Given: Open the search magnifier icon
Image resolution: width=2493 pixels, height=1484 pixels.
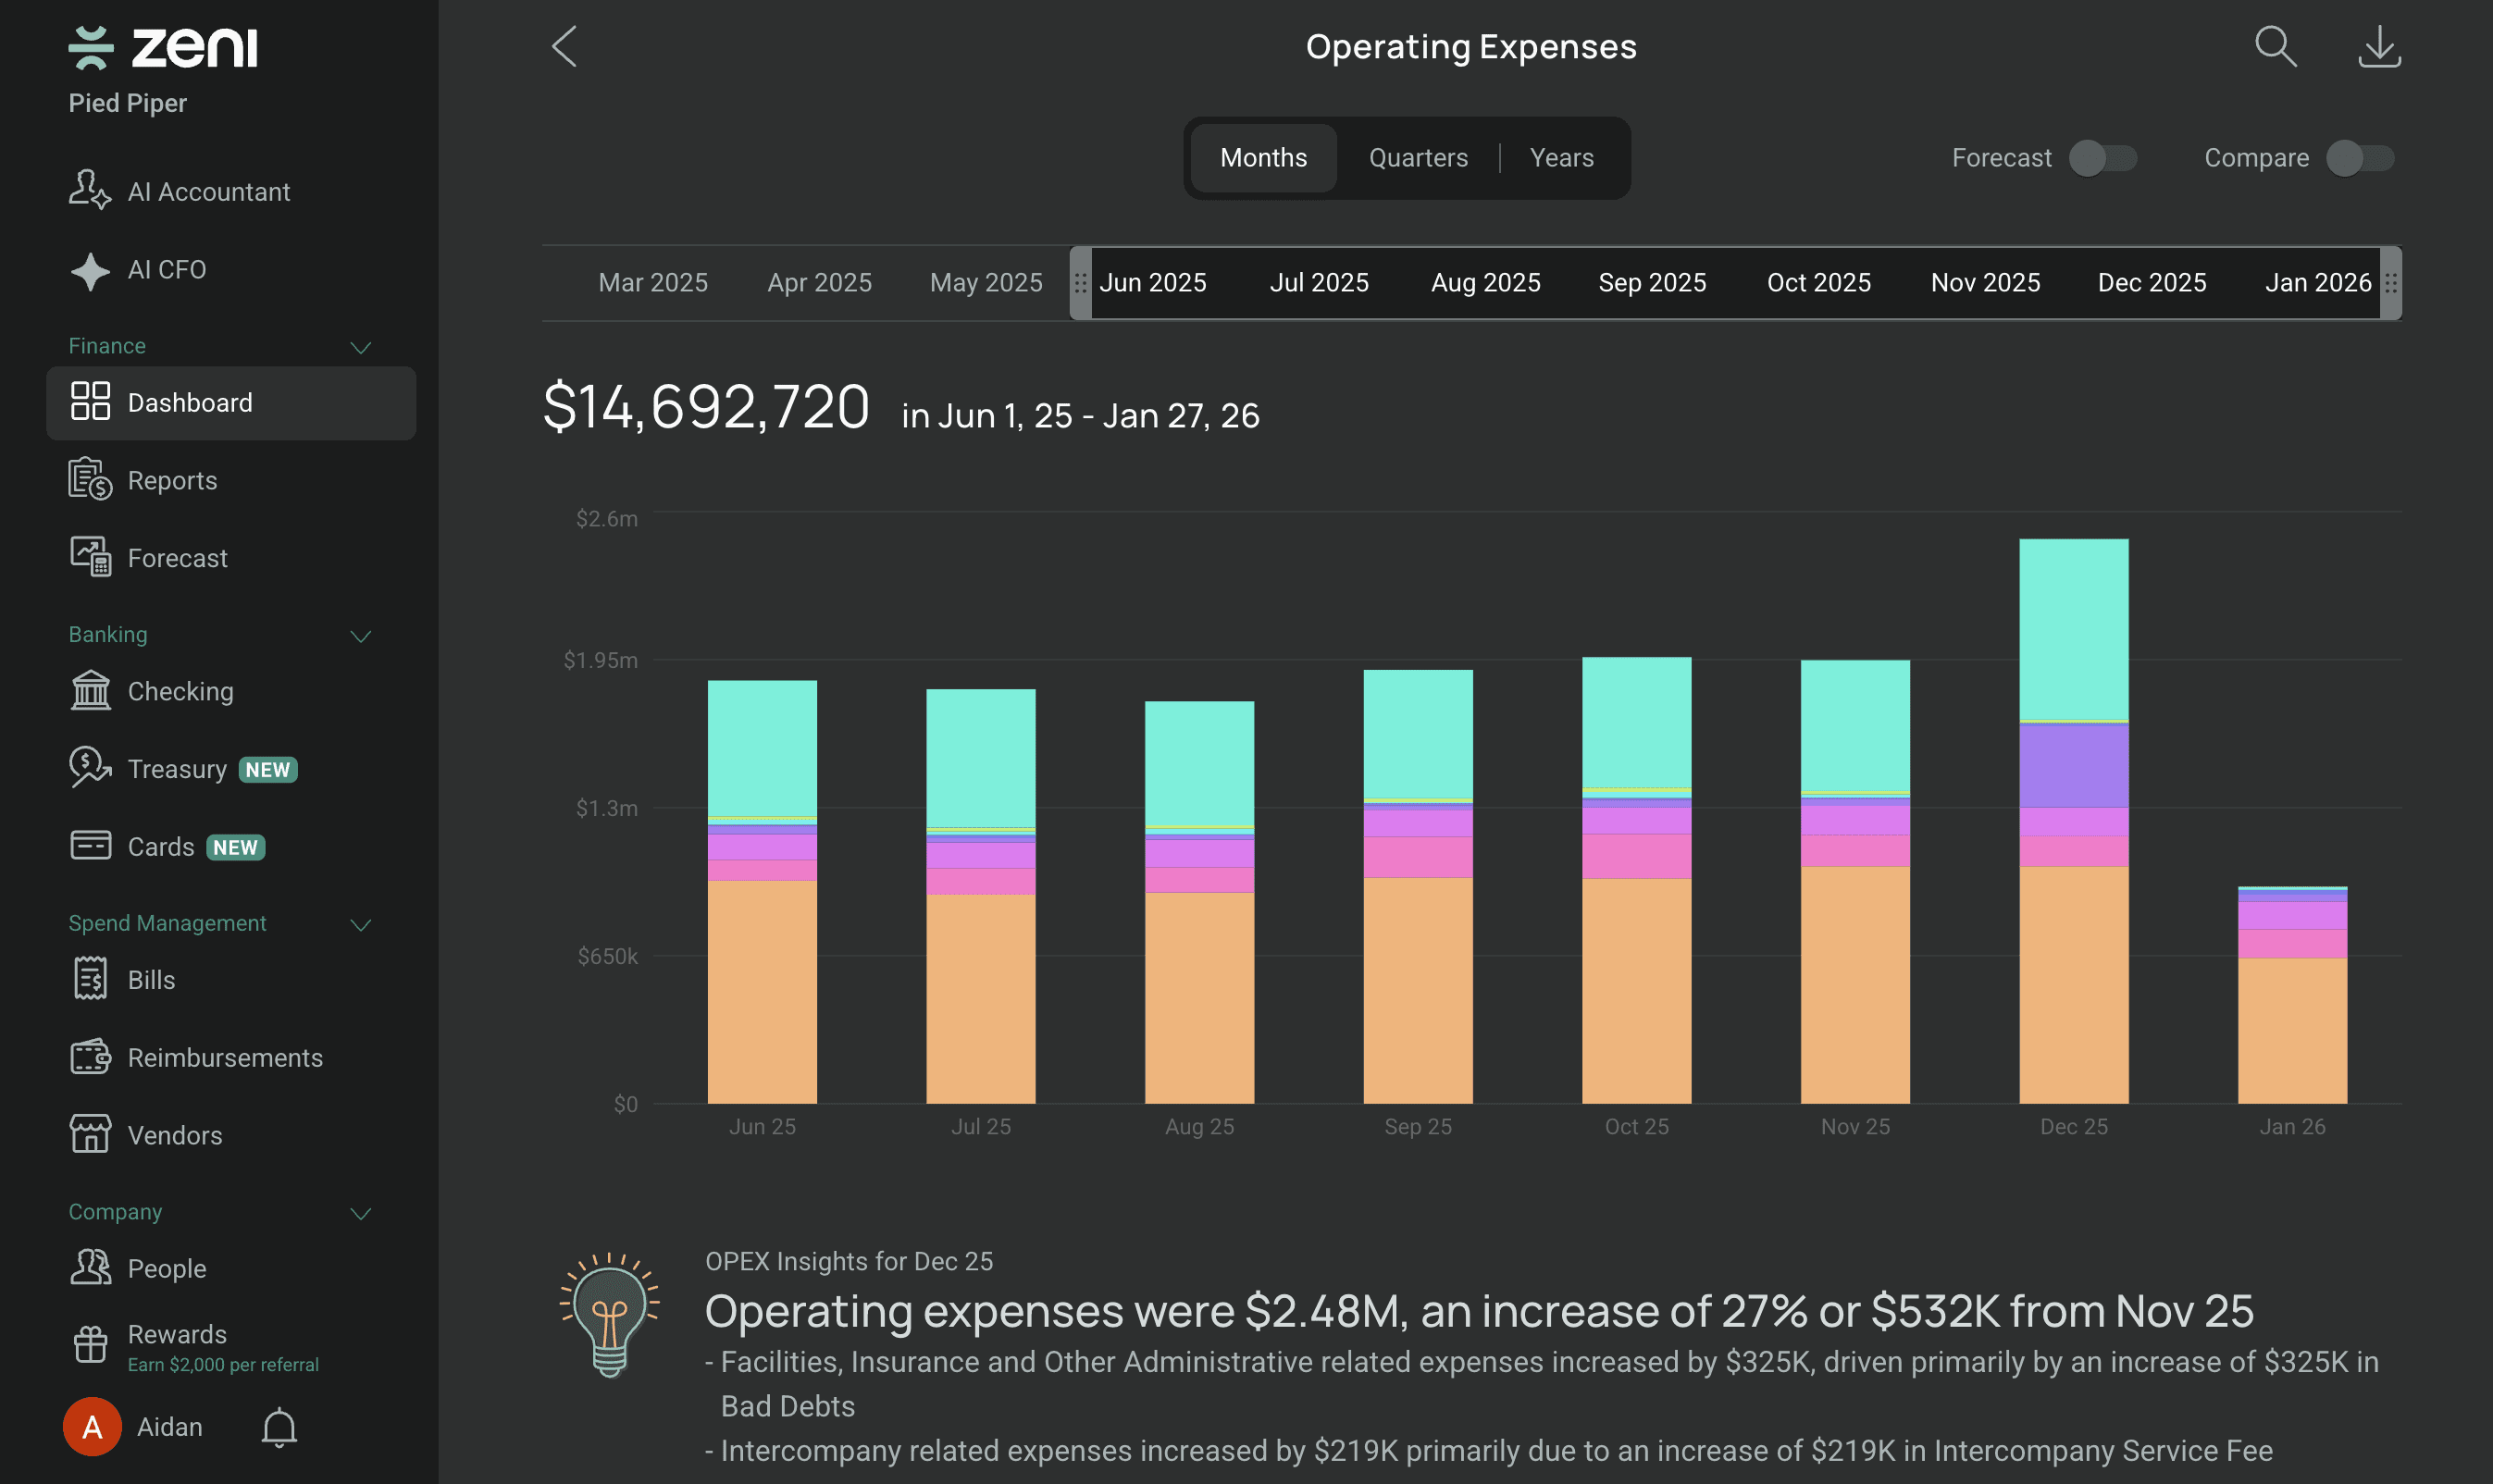Looking at the screenshot, I should point(2275,46).
